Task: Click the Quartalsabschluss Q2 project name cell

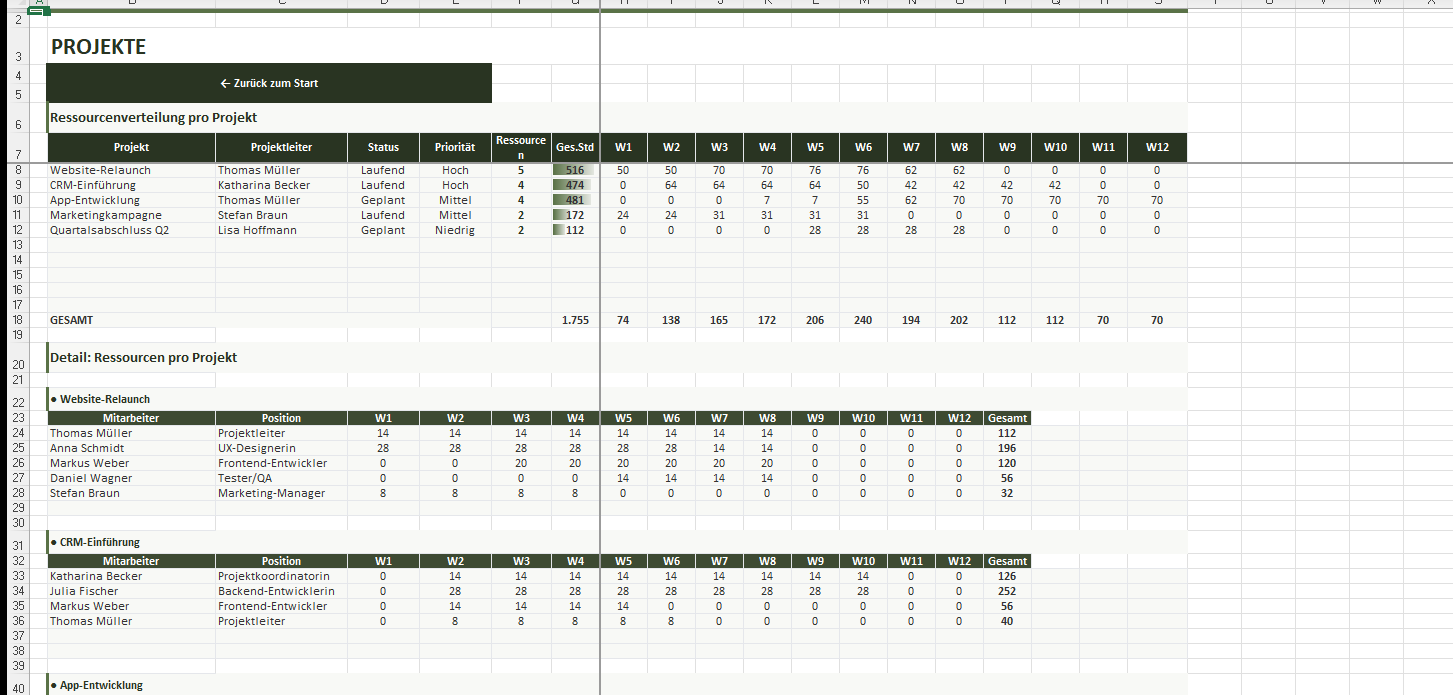Action: 106,230
